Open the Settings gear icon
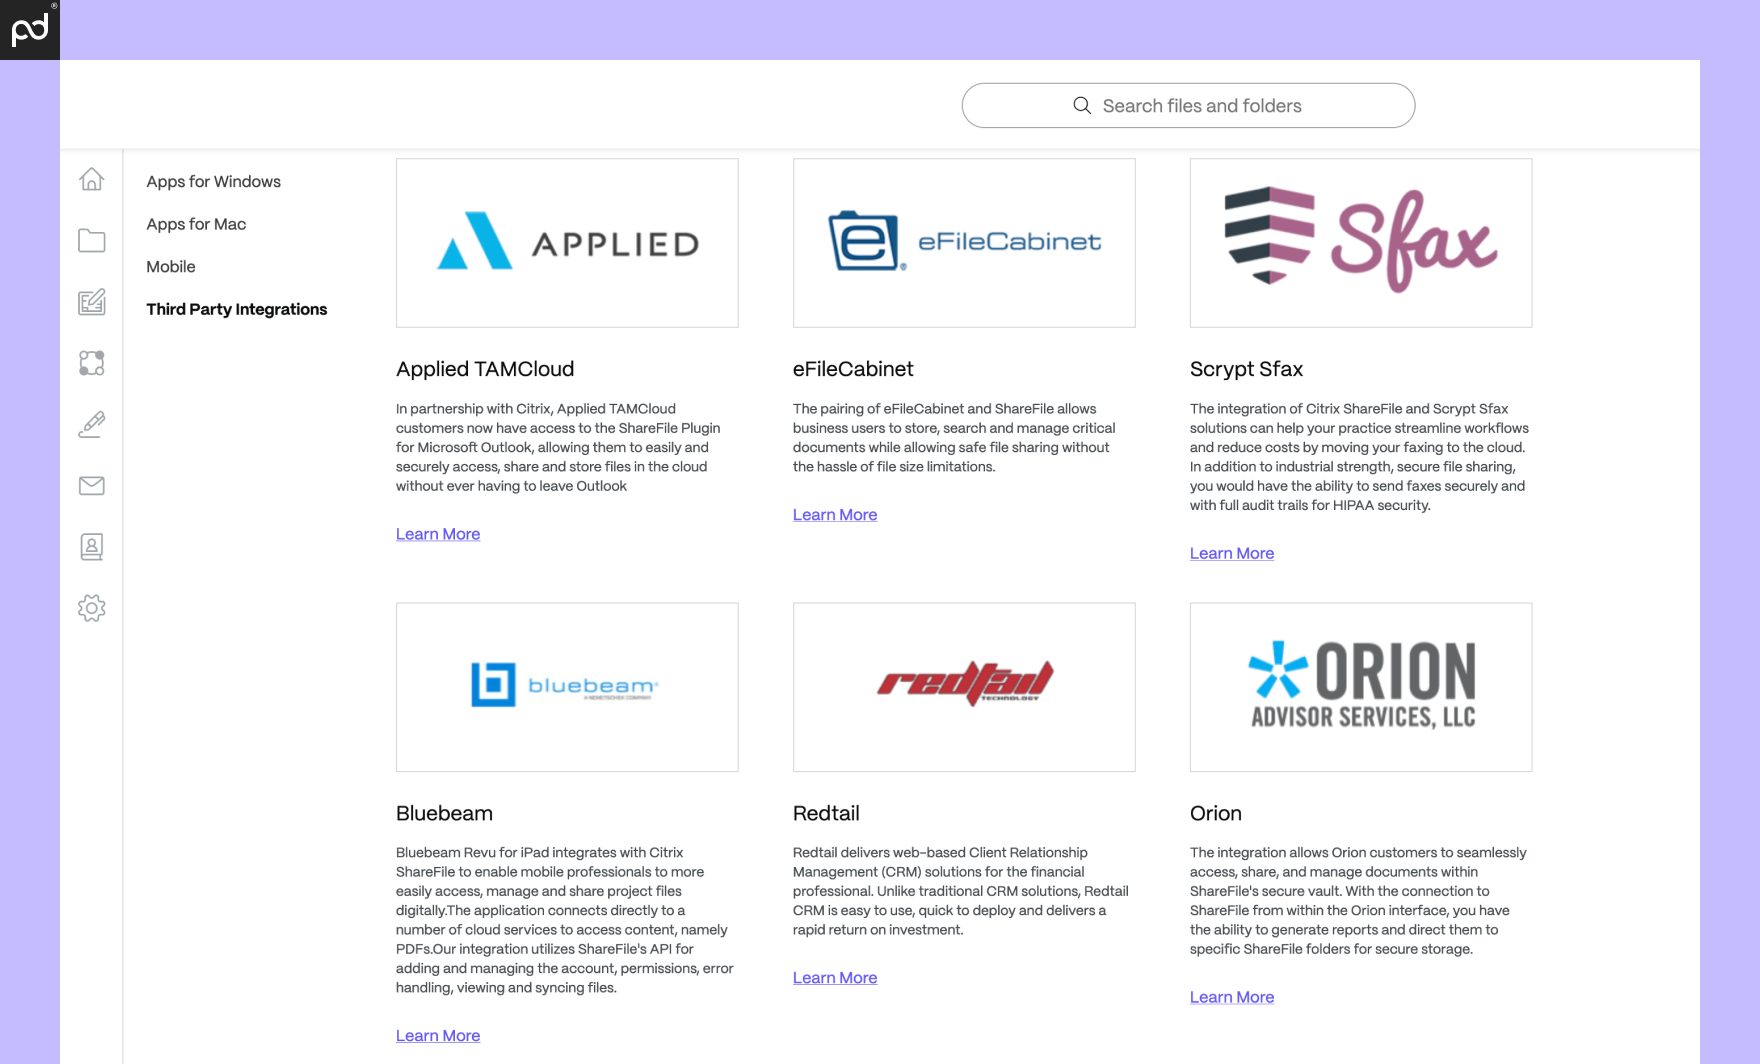This screenshot has width=1760, height=1064. [91, 608]
